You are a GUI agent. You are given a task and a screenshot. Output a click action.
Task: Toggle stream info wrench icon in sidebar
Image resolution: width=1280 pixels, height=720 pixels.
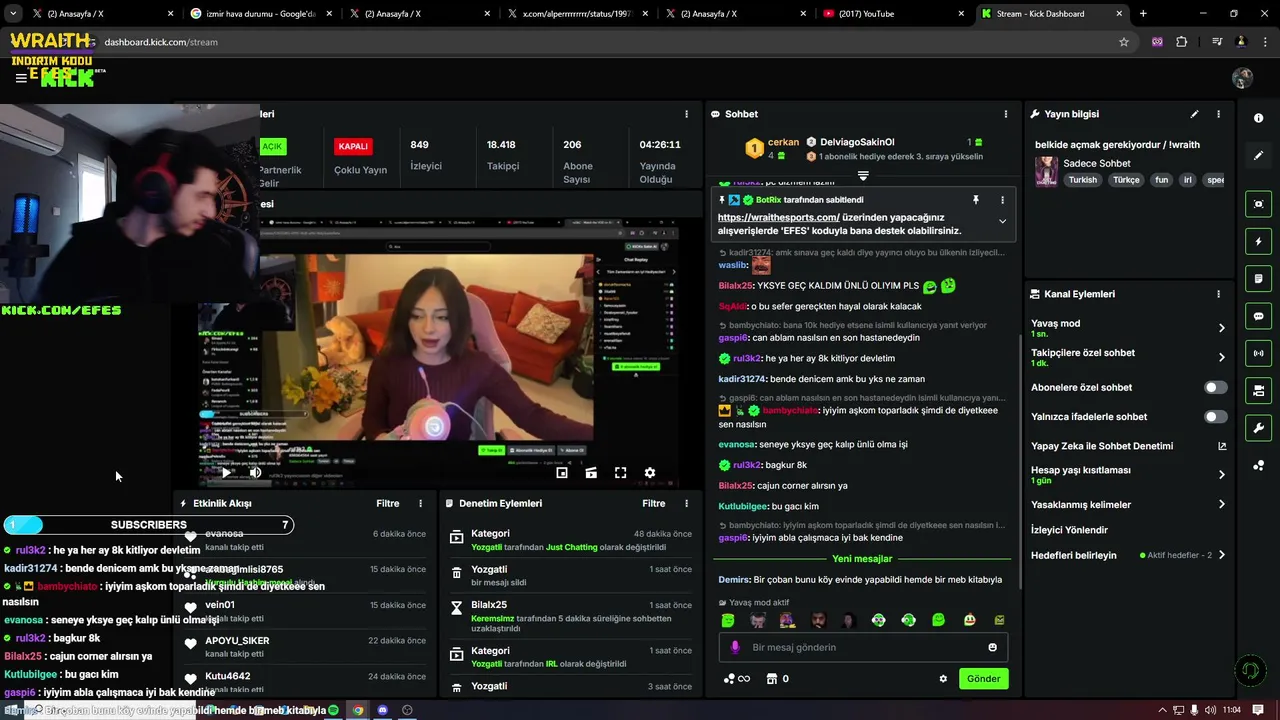tap(1258, 428)
